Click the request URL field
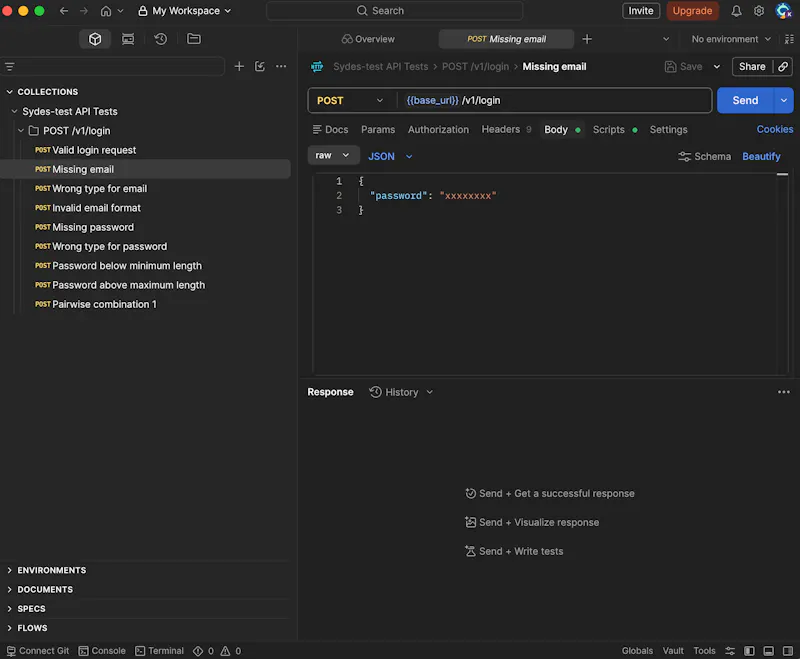This screenshot has height=659, width=800. point(555,100)
